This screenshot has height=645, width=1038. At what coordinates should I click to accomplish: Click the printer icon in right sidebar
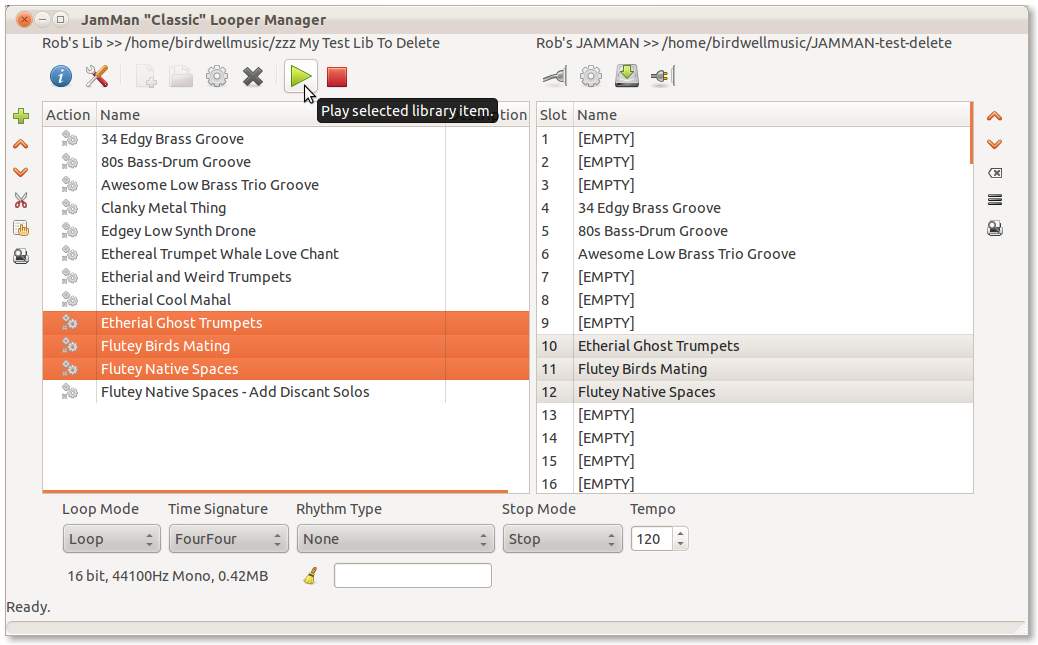(x=995, y=228)
